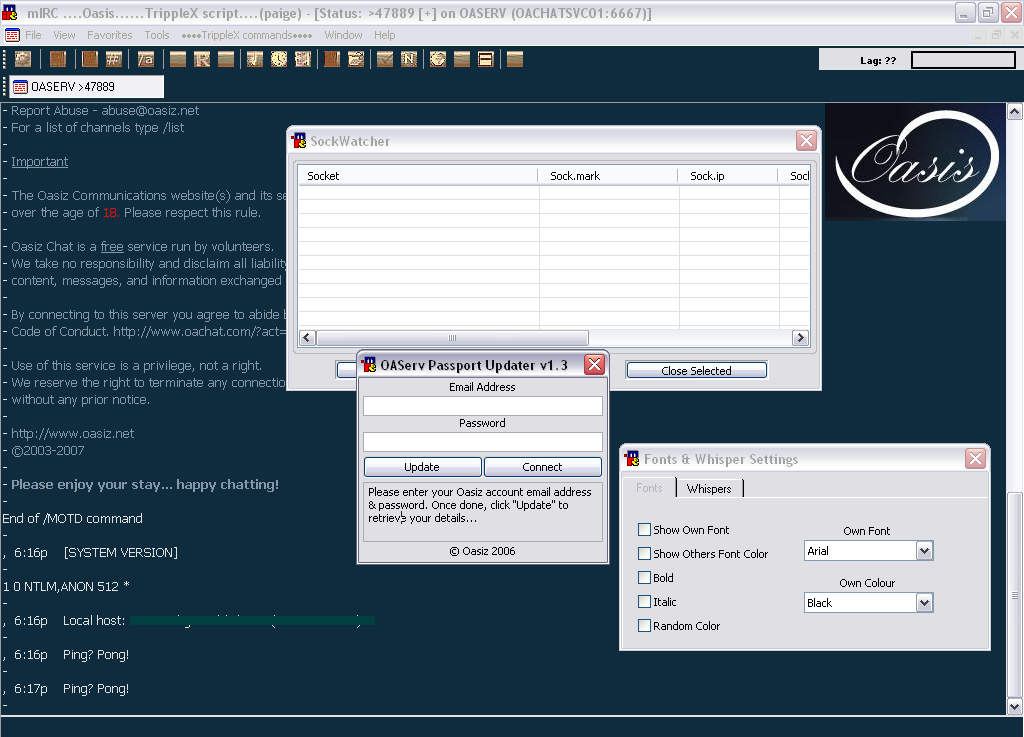Click the Socket column header
Viewport: 1024px width, 737px height.
coord(418,176)
